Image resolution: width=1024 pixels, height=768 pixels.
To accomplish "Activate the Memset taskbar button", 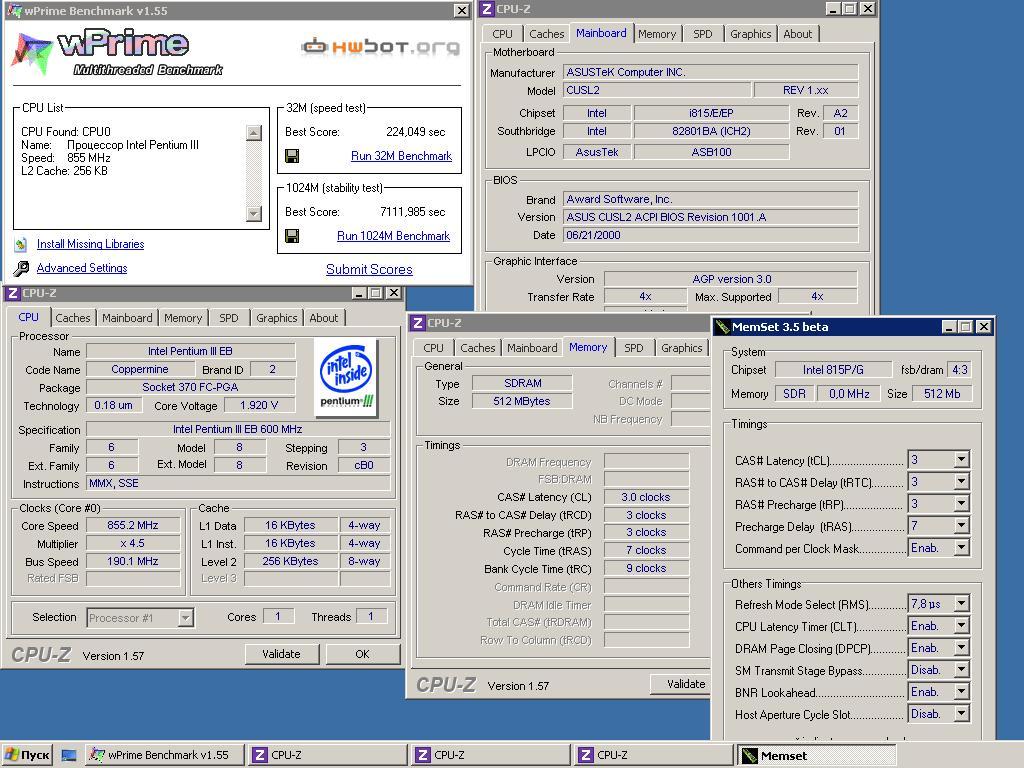I will (x=816, y=756).
